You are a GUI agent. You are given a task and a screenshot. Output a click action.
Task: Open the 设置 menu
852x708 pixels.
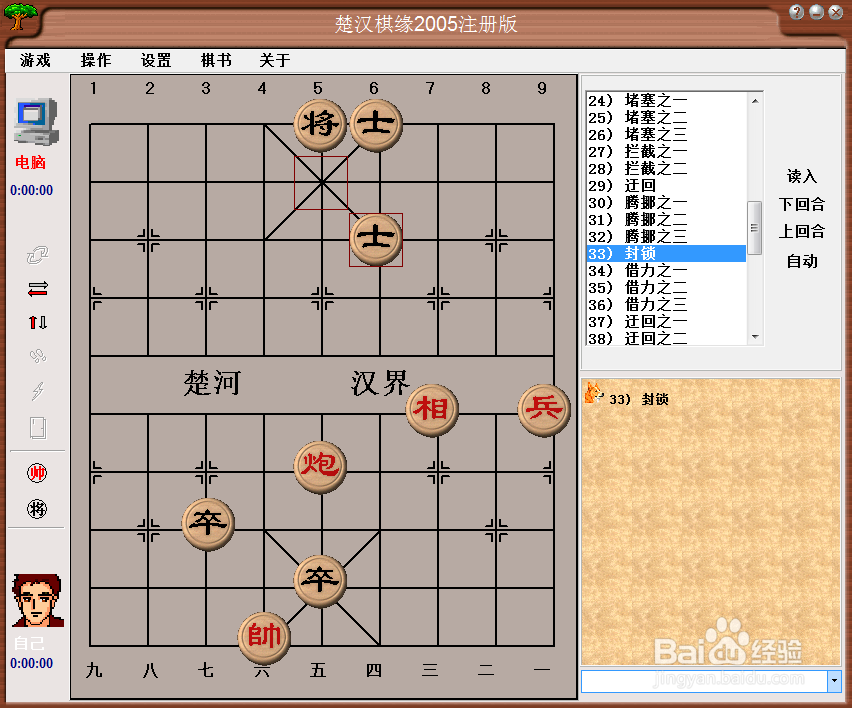pyautogui.click(x=156, y=60)
